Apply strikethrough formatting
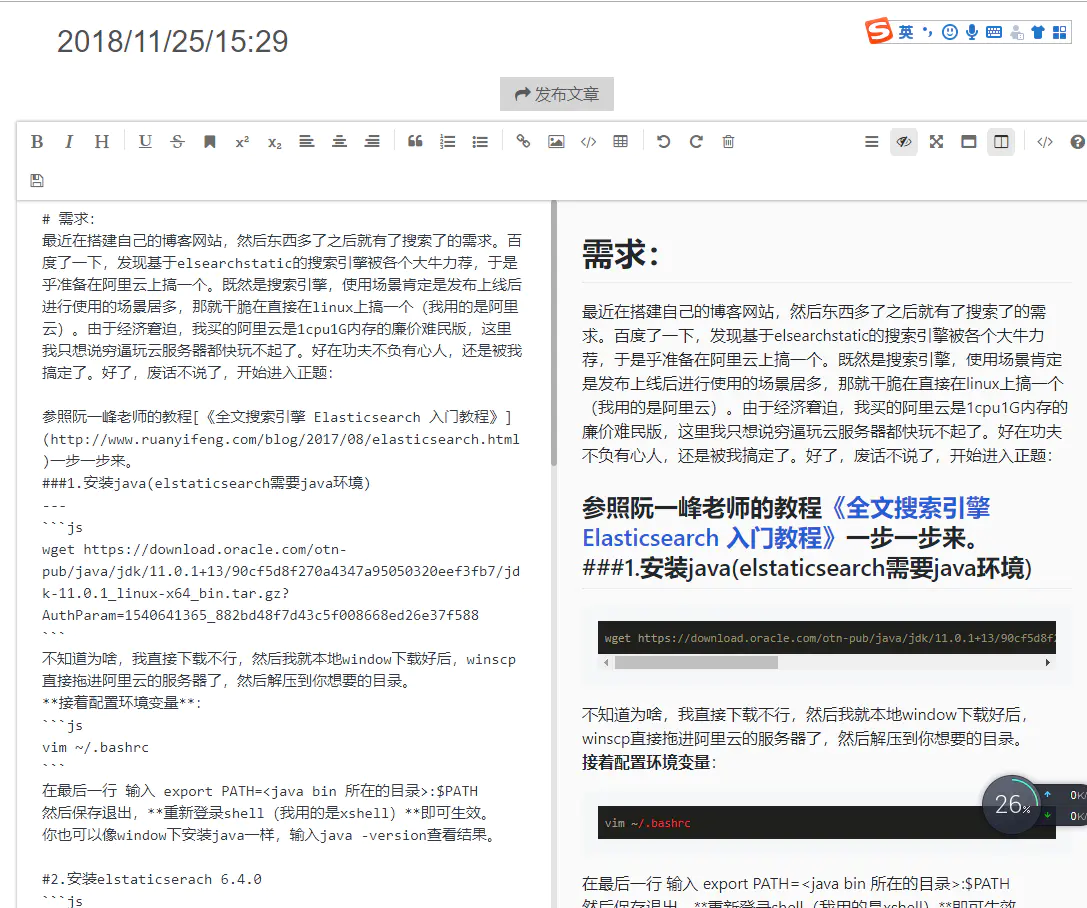The width and height of the screenshot is (1087, 908). (177, 142)
